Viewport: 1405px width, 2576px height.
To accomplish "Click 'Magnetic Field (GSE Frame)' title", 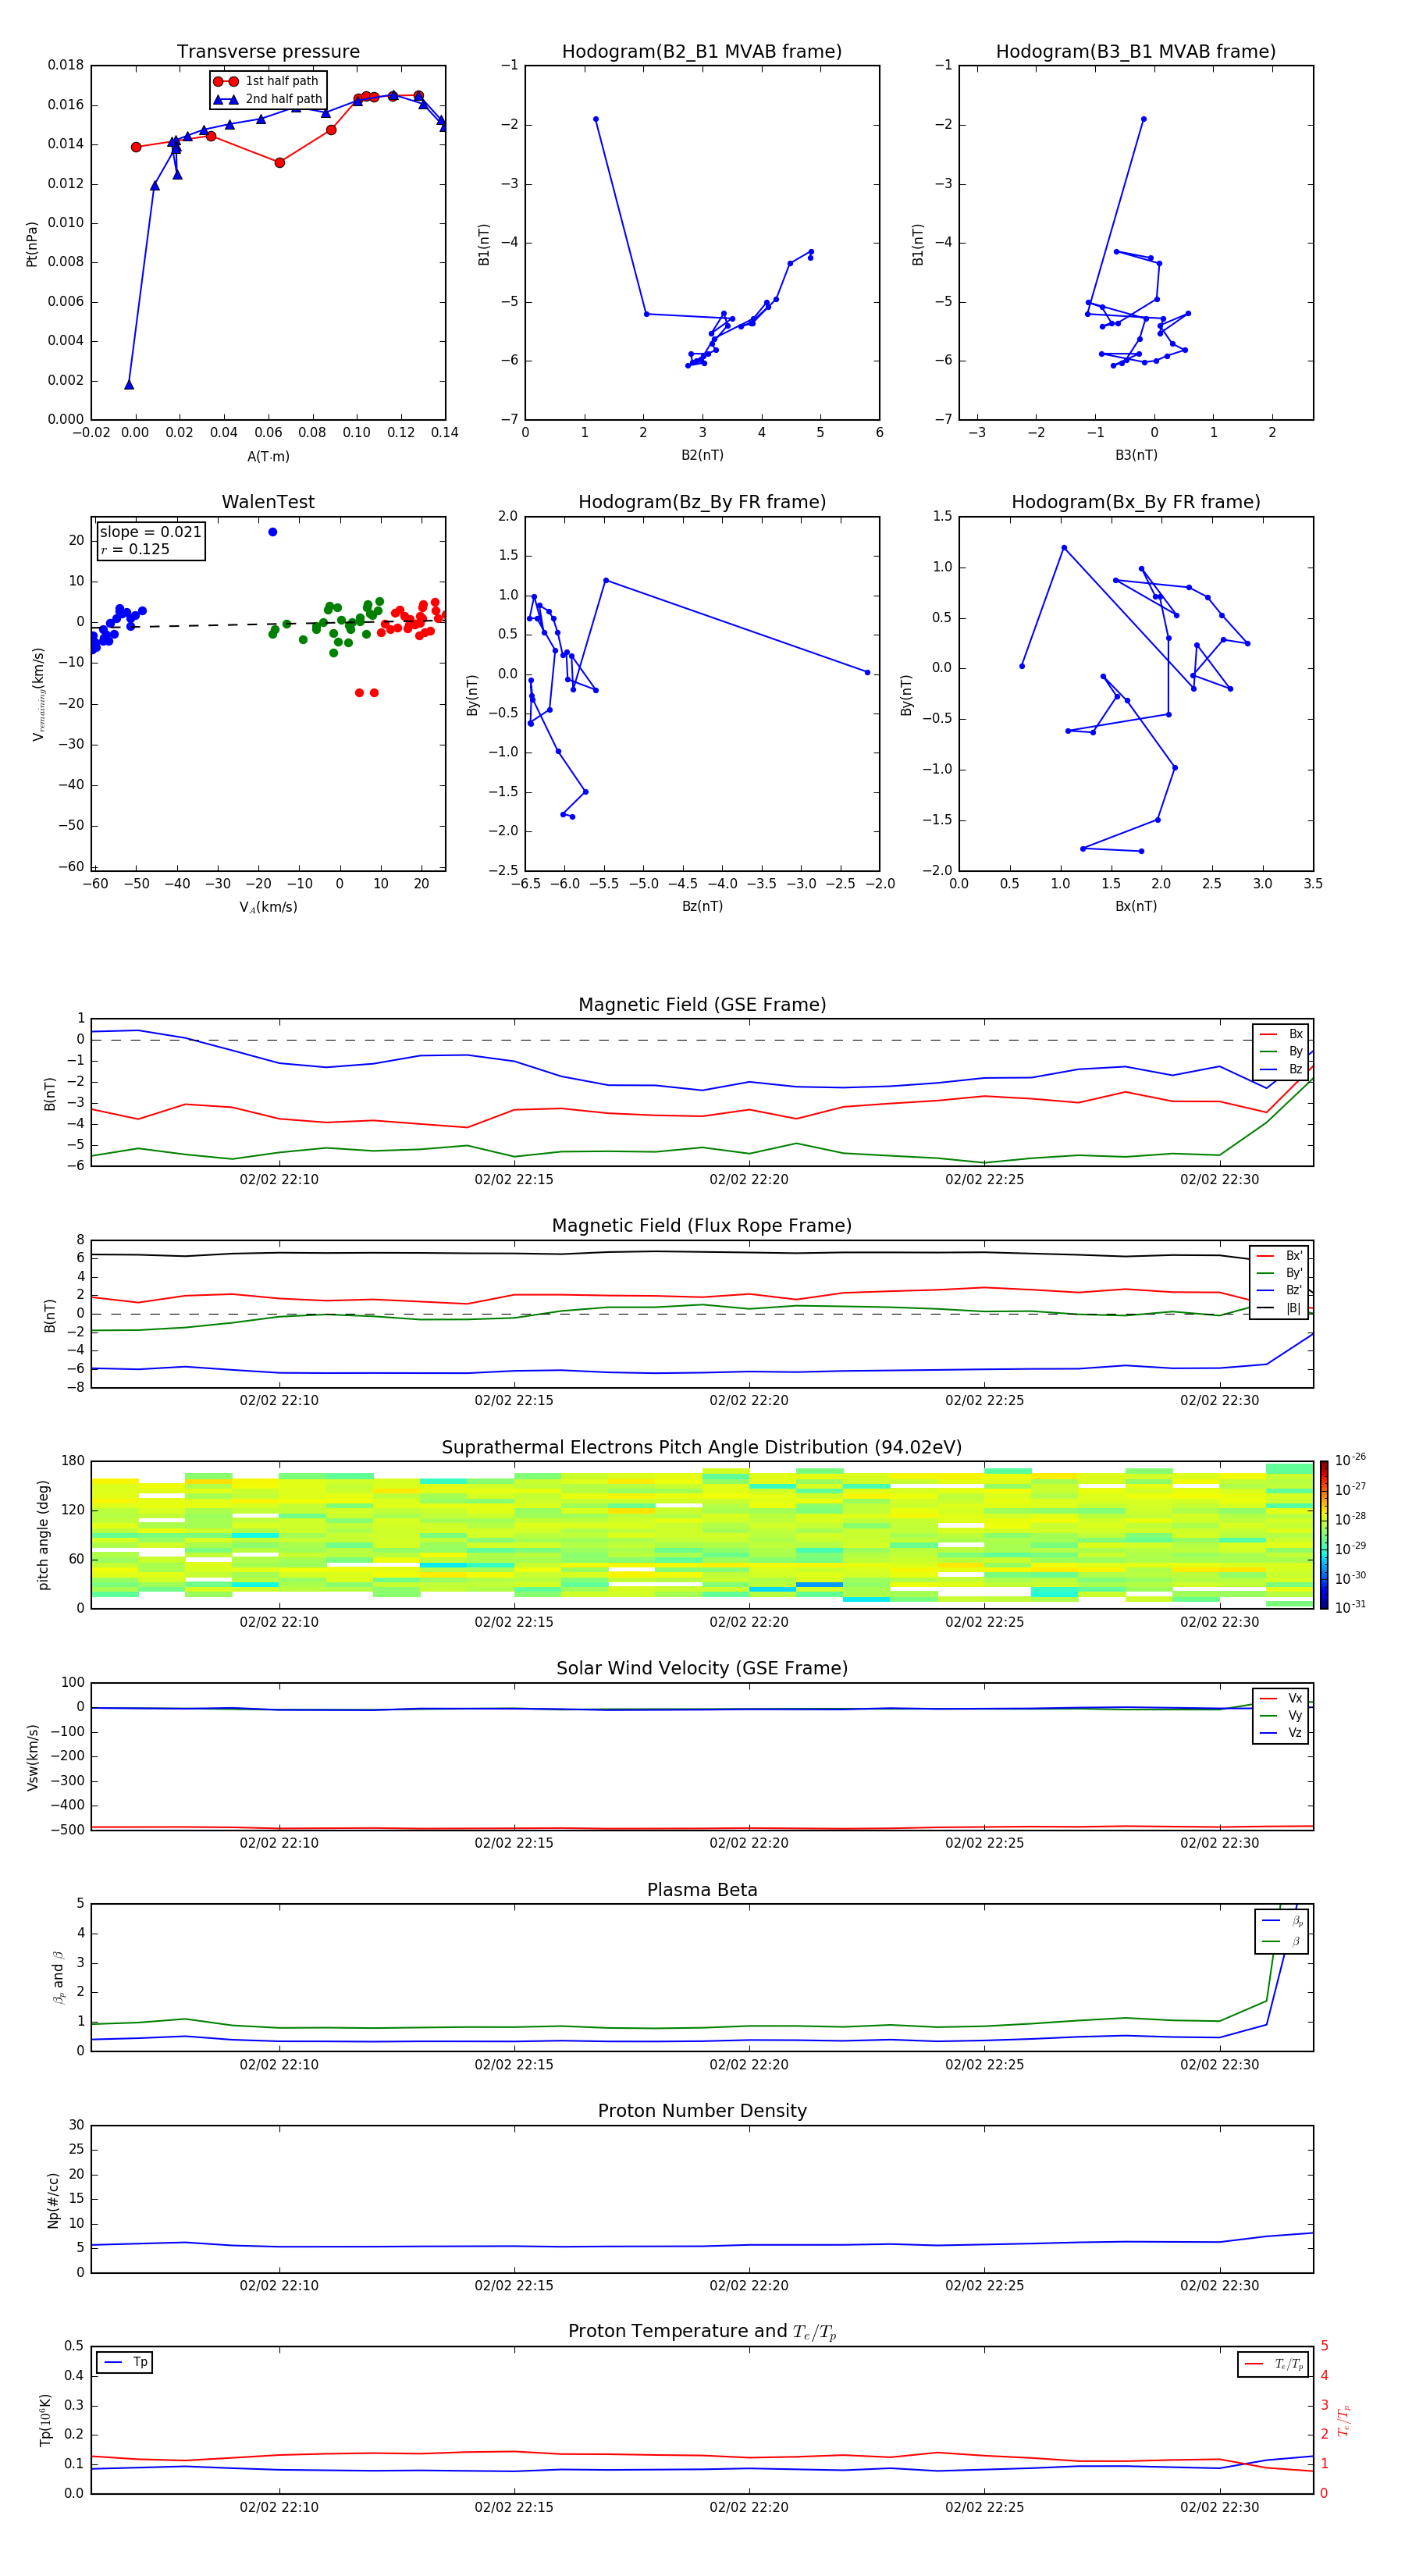I will (702, 1005).
